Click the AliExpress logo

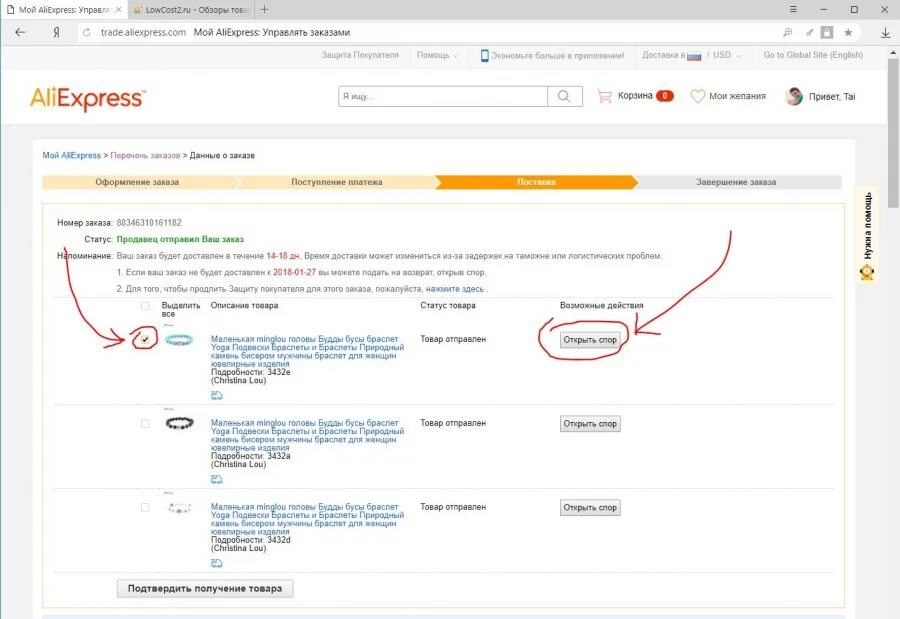tap(87, 98)
